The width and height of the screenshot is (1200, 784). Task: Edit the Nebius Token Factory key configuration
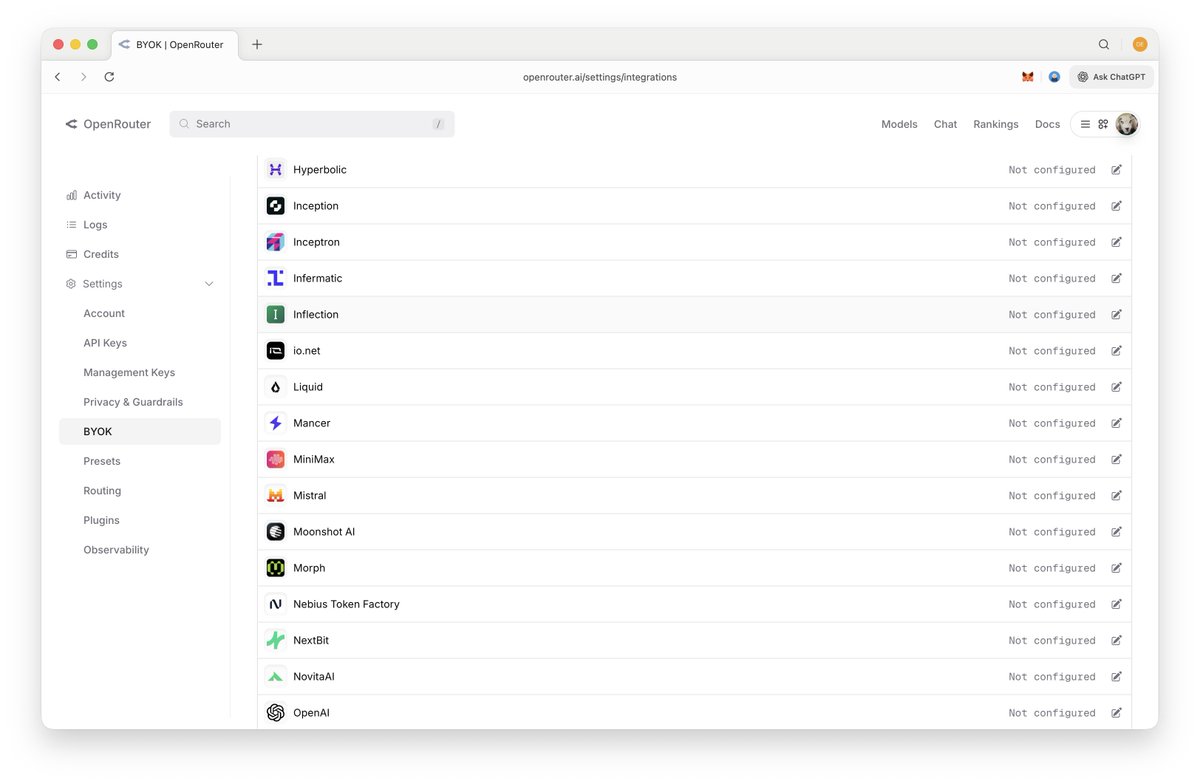[1116, 604]
